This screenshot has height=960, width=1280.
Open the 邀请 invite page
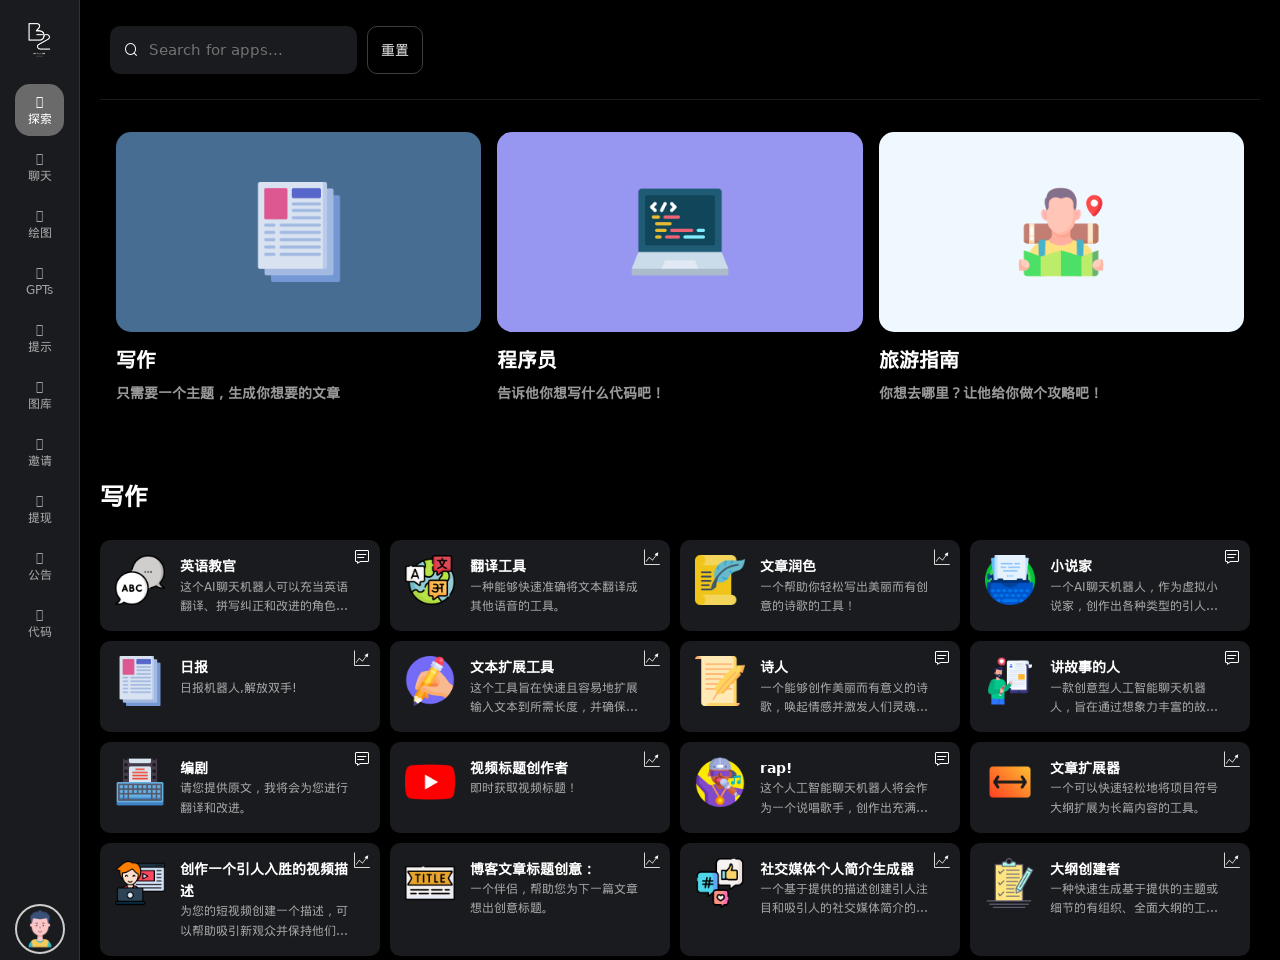pos(39,451)
